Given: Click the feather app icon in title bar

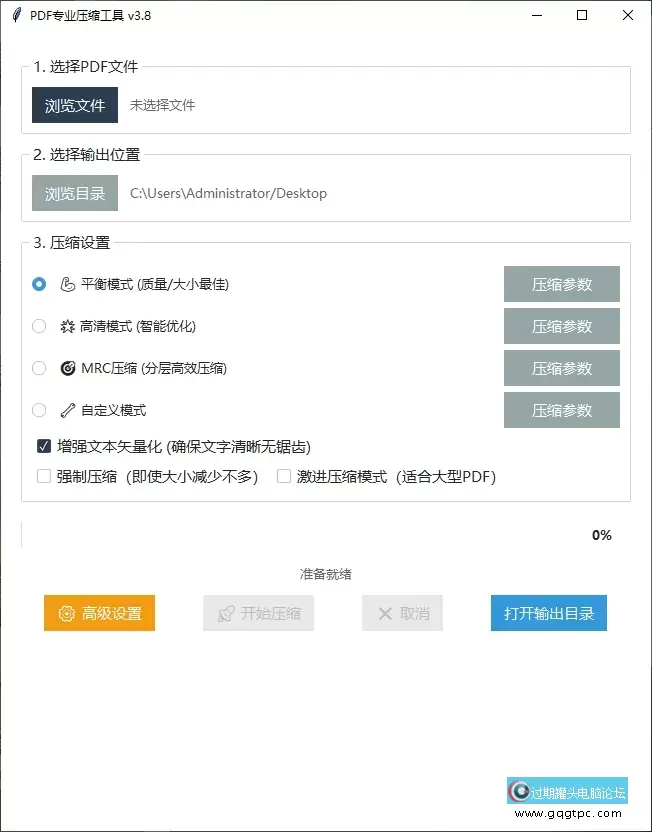Looking at the screenshot, I should coord(17,15).
